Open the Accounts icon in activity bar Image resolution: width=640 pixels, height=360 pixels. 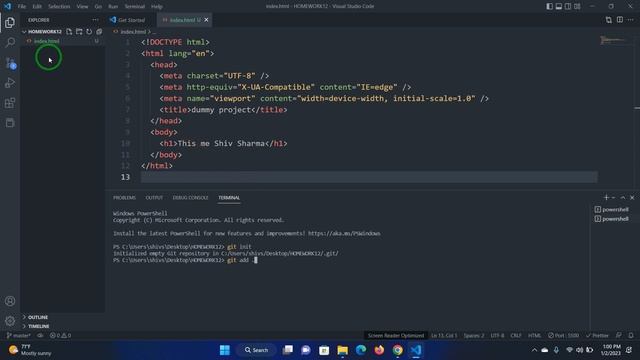(x=10, y=301)
